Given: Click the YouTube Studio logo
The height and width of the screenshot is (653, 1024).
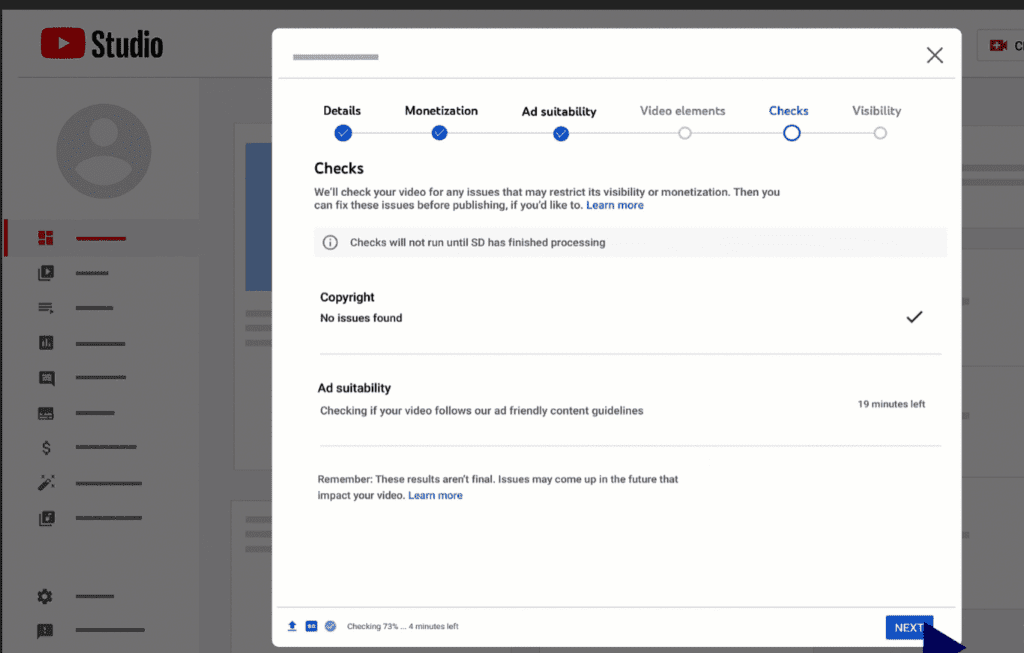Looking at the screenshot, I should pos(102,44).
